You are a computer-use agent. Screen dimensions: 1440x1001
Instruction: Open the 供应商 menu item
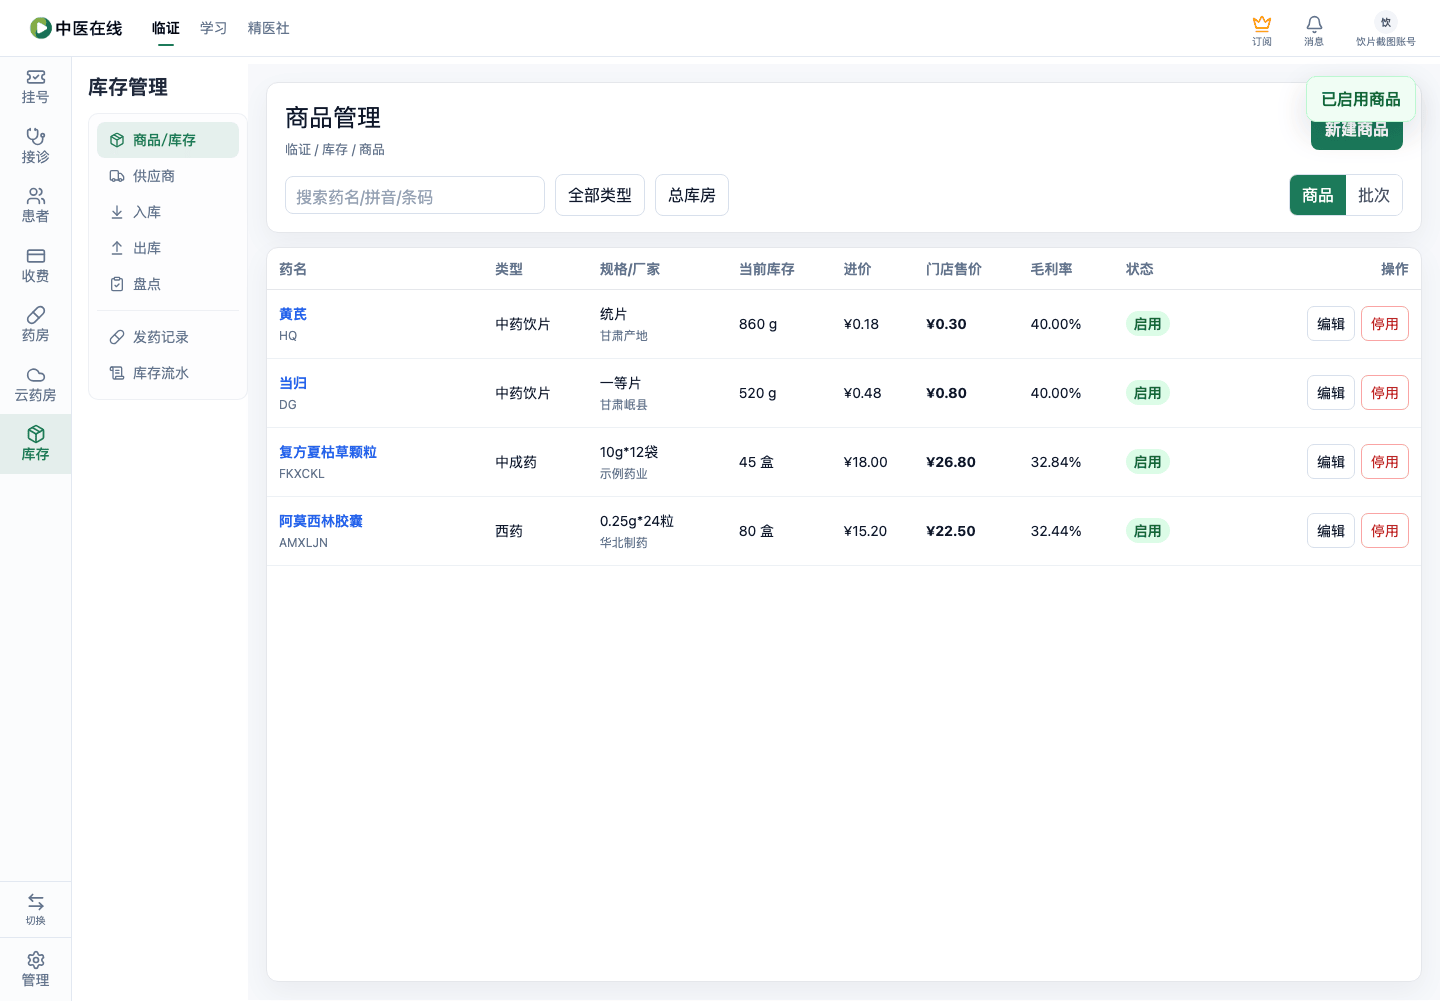(x=168, y=176)
